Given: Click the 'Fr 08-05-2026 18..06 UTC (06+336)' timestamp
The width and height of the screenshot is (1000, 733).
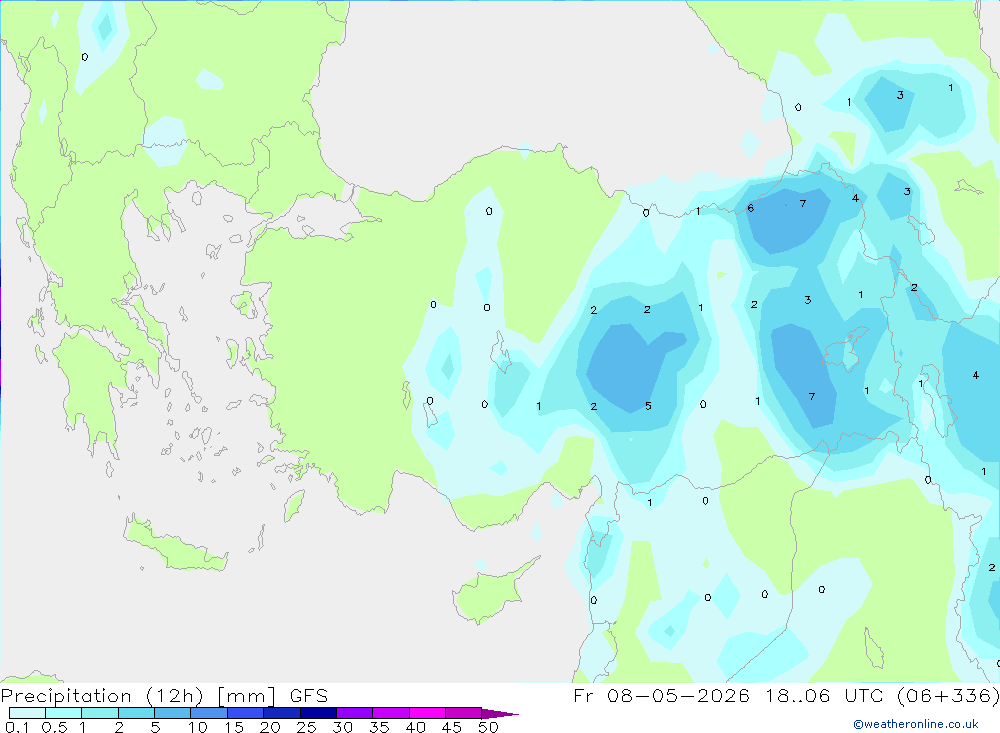Looking at the screenshot, I should click(786, 695).
